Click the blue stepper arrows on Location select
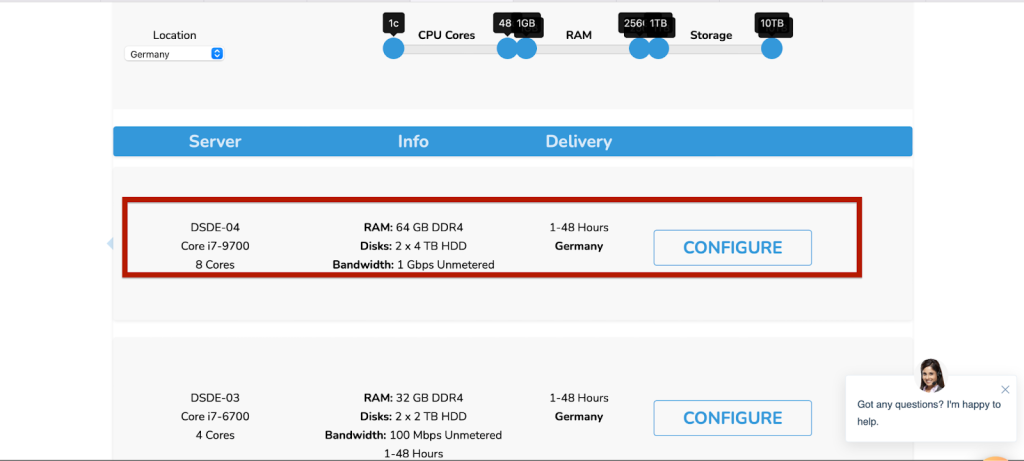The image size is (1024, 461). pyautogui.click(x=217, y=54)
